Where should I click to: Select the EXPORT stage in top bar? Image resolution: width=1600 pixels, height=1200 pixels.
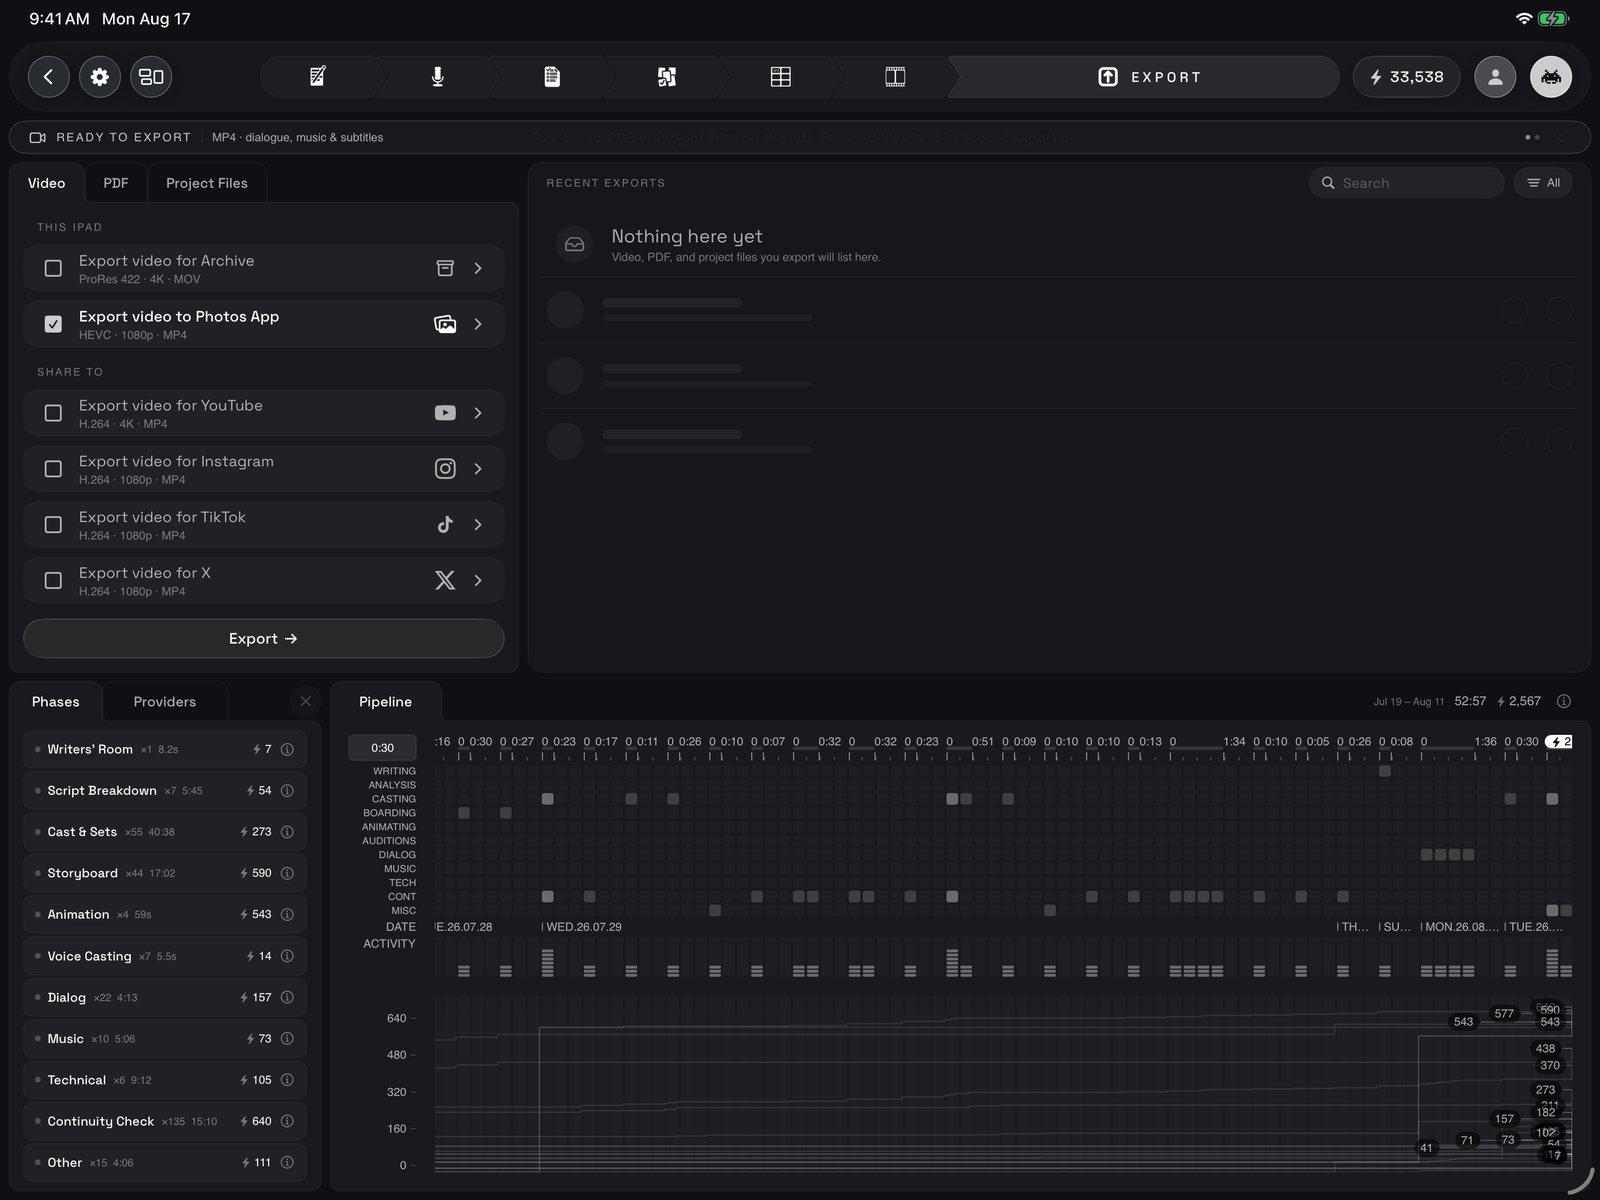1143,77
